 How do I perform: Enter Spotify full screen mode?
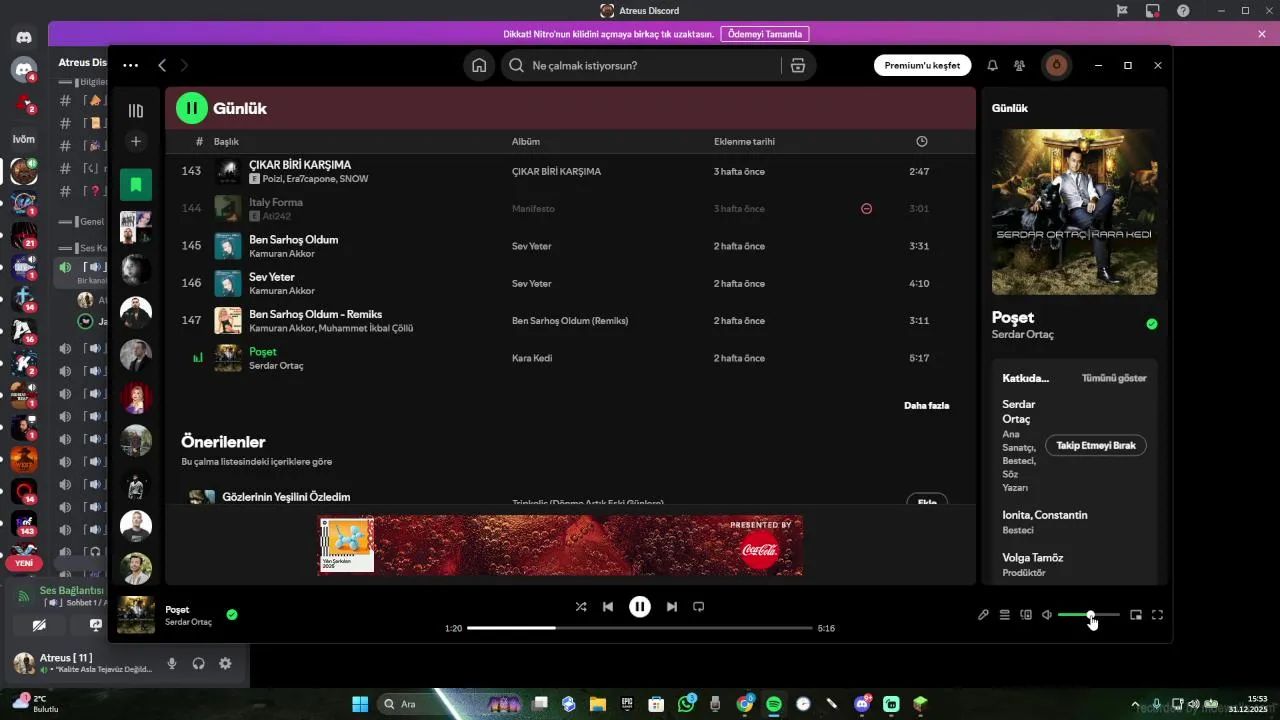click(x=1157, y=615)
